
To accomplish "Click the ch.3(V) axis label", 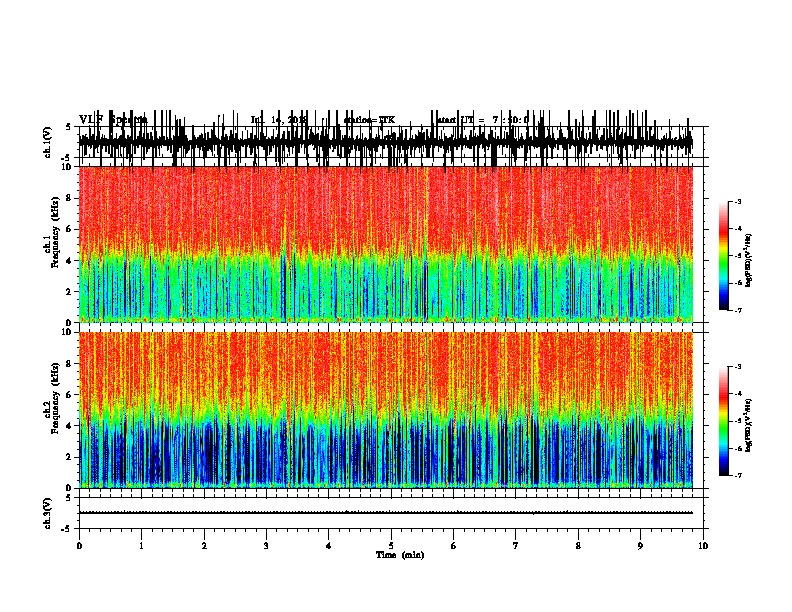I will [48, 513].
